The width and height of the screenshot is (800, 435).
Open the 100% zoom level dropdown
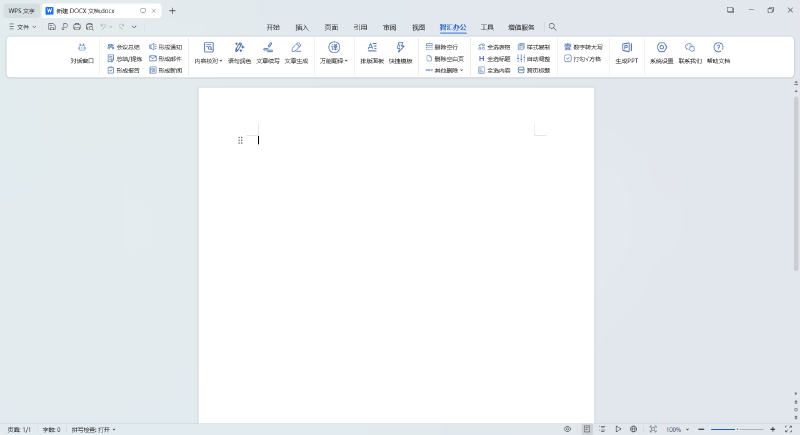coord(677,429)
